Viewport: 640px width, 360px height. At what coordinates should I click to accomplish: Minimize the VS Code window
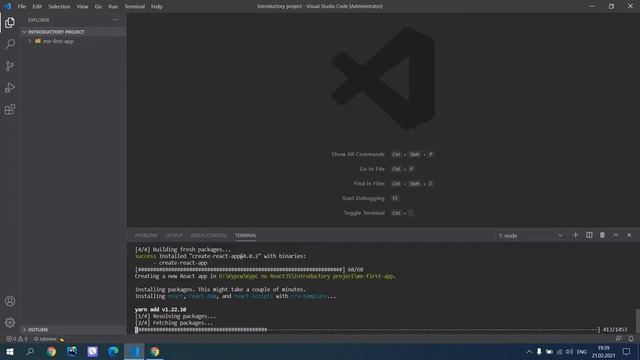click(x=592, y=6)
